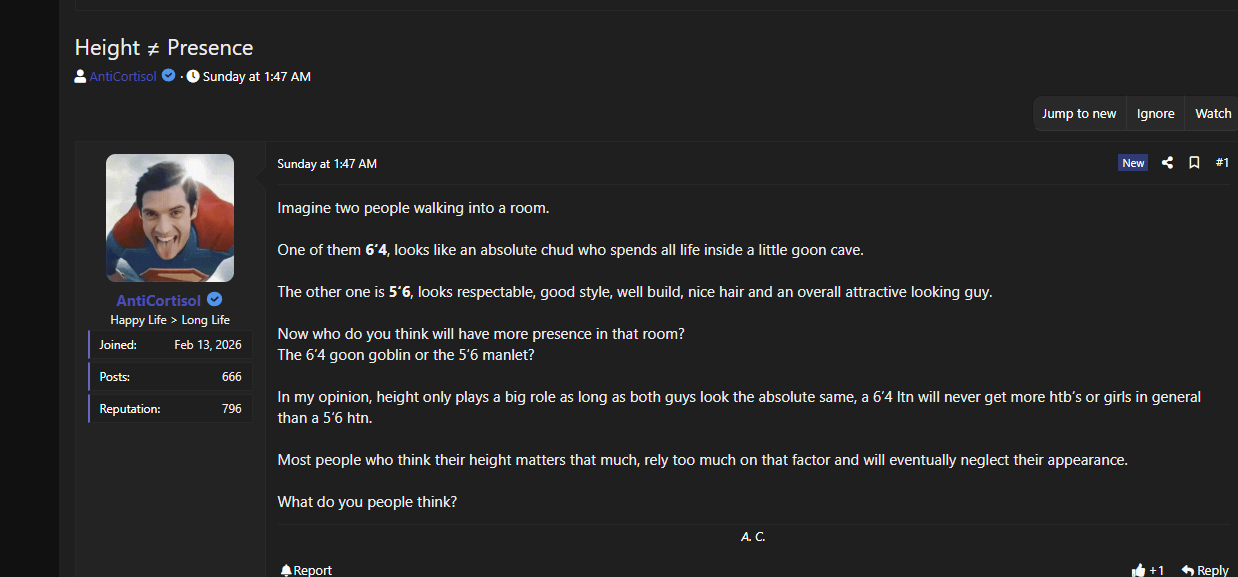Click the thumbs-up +1 like icon
This screenshot has width=1238, height=577.
(x=1138, y=570)
